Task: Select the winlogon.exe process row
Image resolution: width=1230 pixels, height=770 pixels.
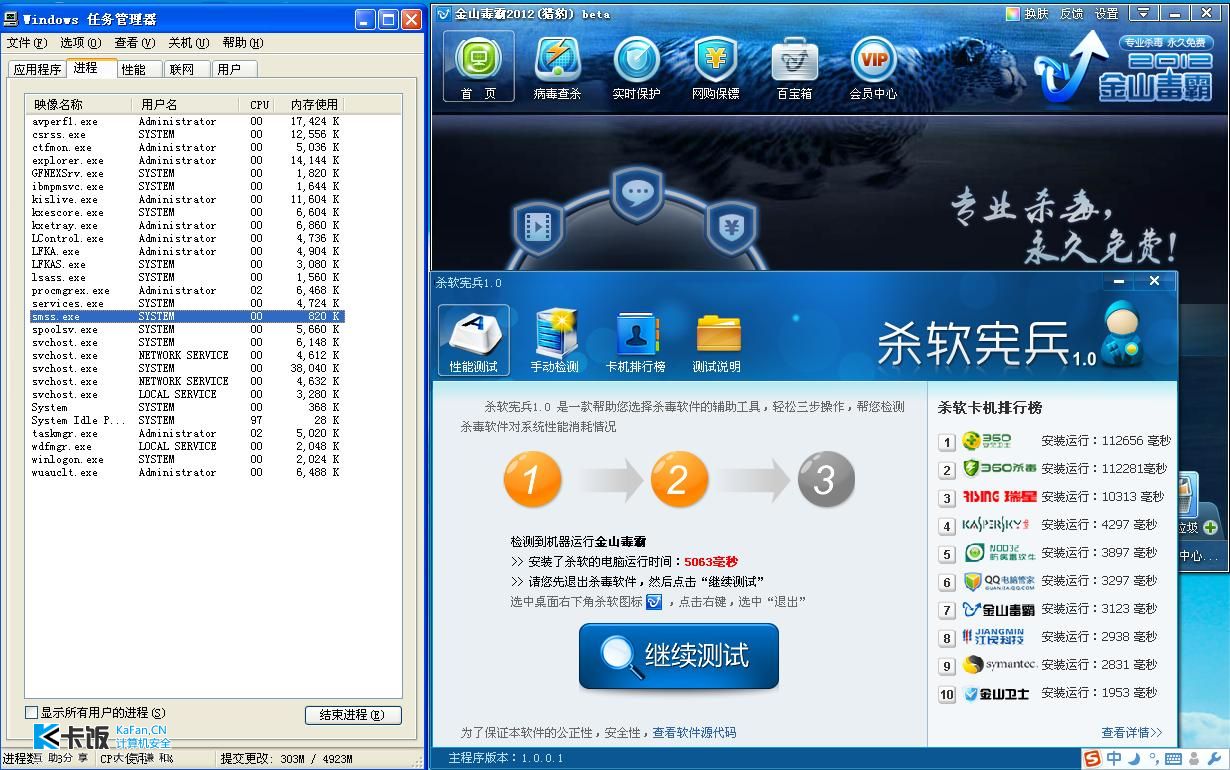Action: 186,459
